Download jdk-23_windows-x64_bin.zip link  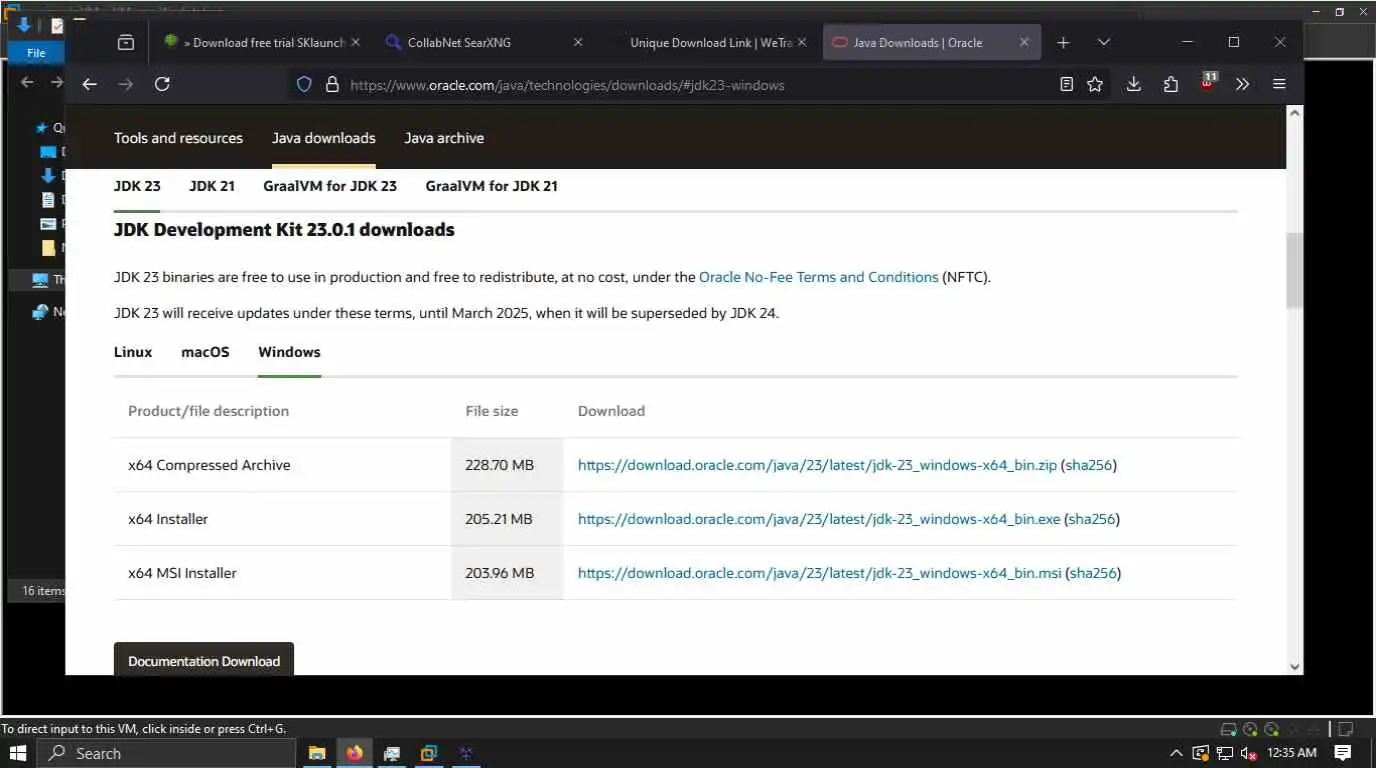click(x=817, y=465)
